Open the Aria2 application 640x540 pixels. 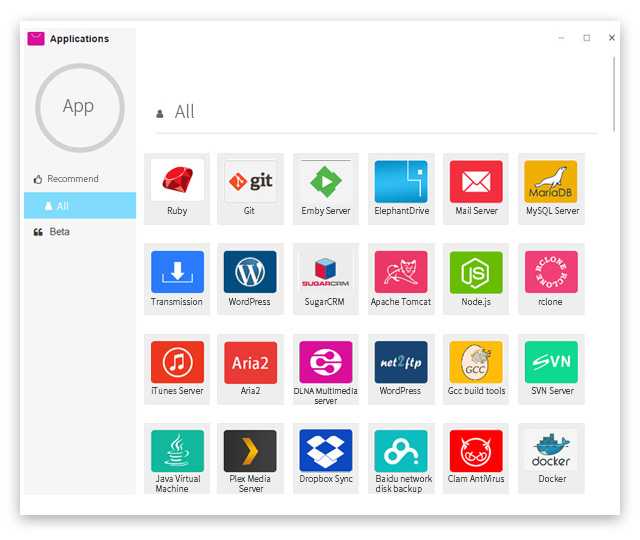[x=250, y=362]
